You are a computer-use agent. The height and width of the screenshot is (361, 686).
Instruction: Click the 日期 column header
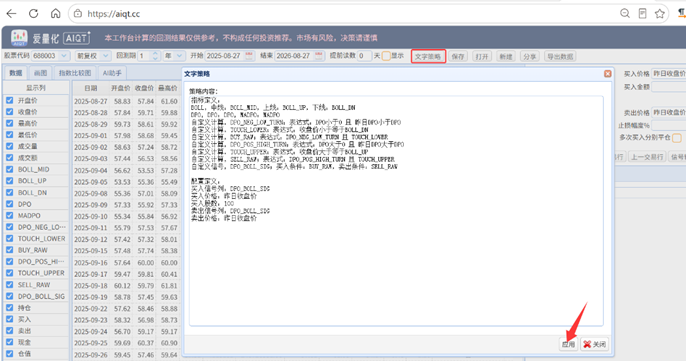click(x=91, y=88)
